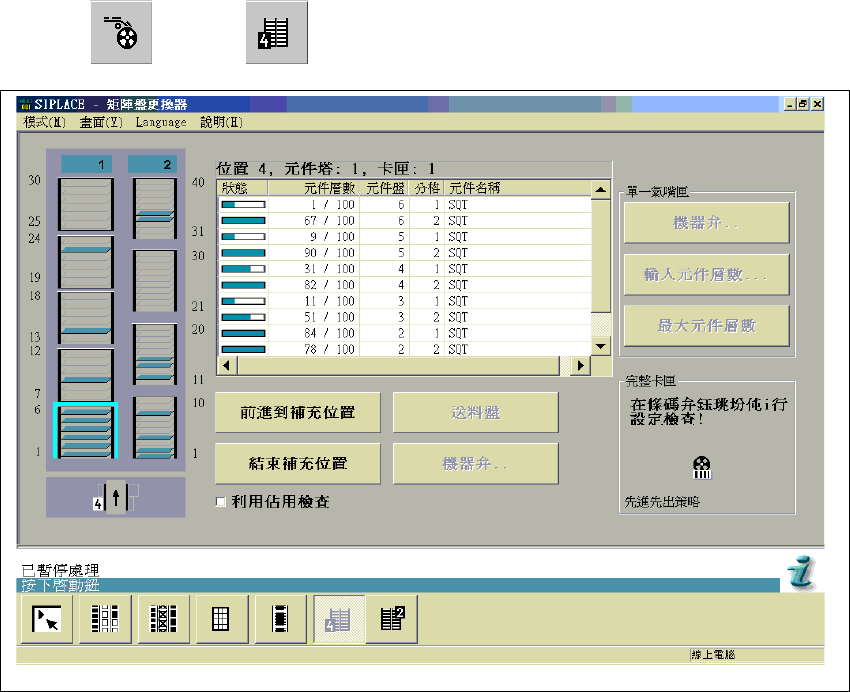This screenshot has height=692, width=850.
Task: Select tower 2 header label
Action: click(154, 164)
